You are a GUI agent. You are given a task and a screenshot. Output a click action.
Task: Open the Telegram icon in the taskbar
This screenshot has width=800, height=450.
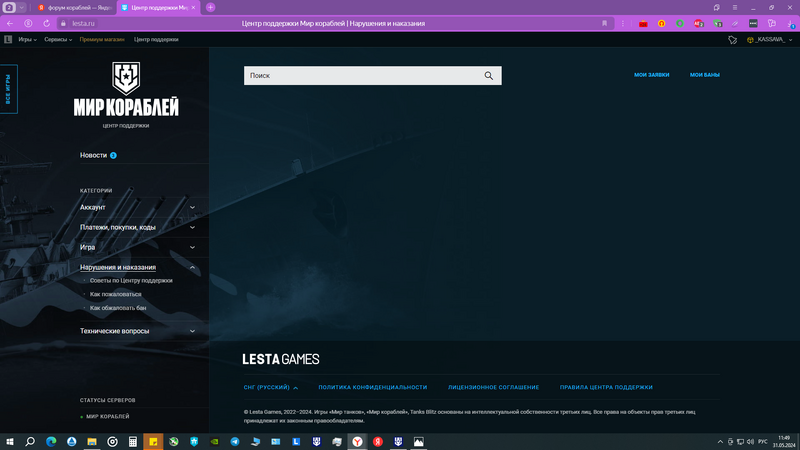coord(235,441)
